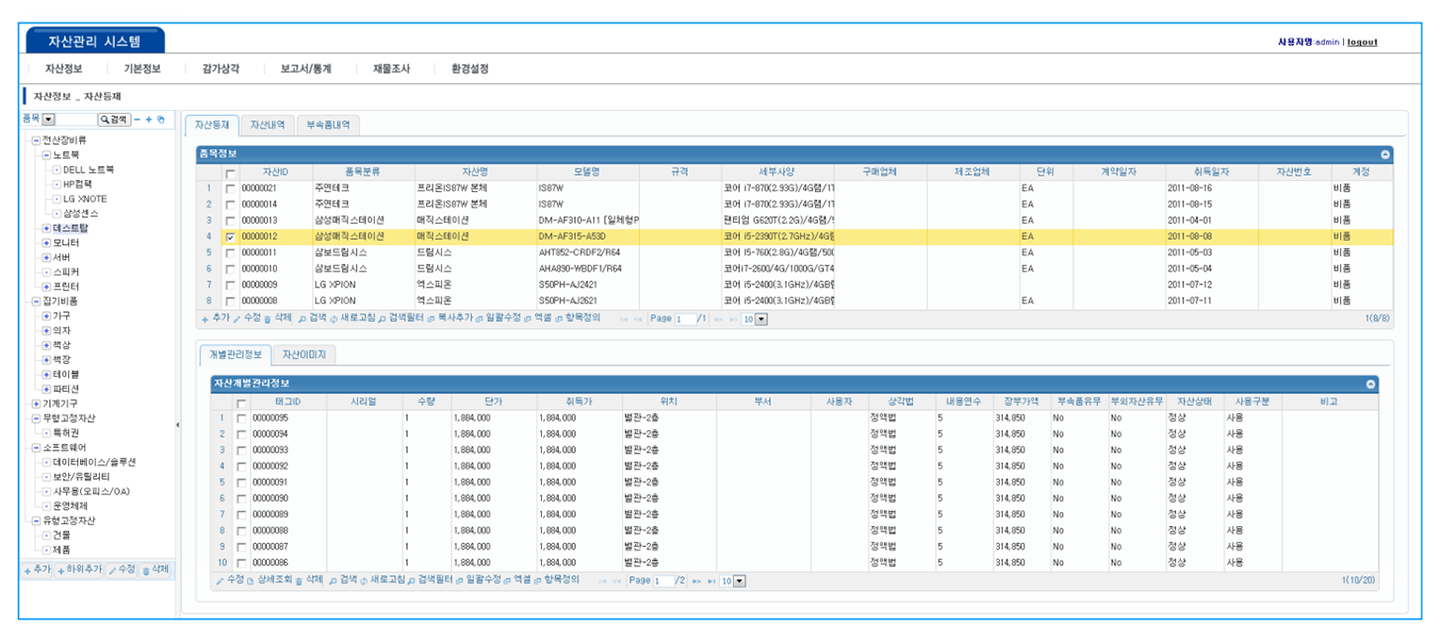Open rows-per-page dropdown in 품목정보 pager
This screenshot has width=1440, height=638.
coord(761,319)
